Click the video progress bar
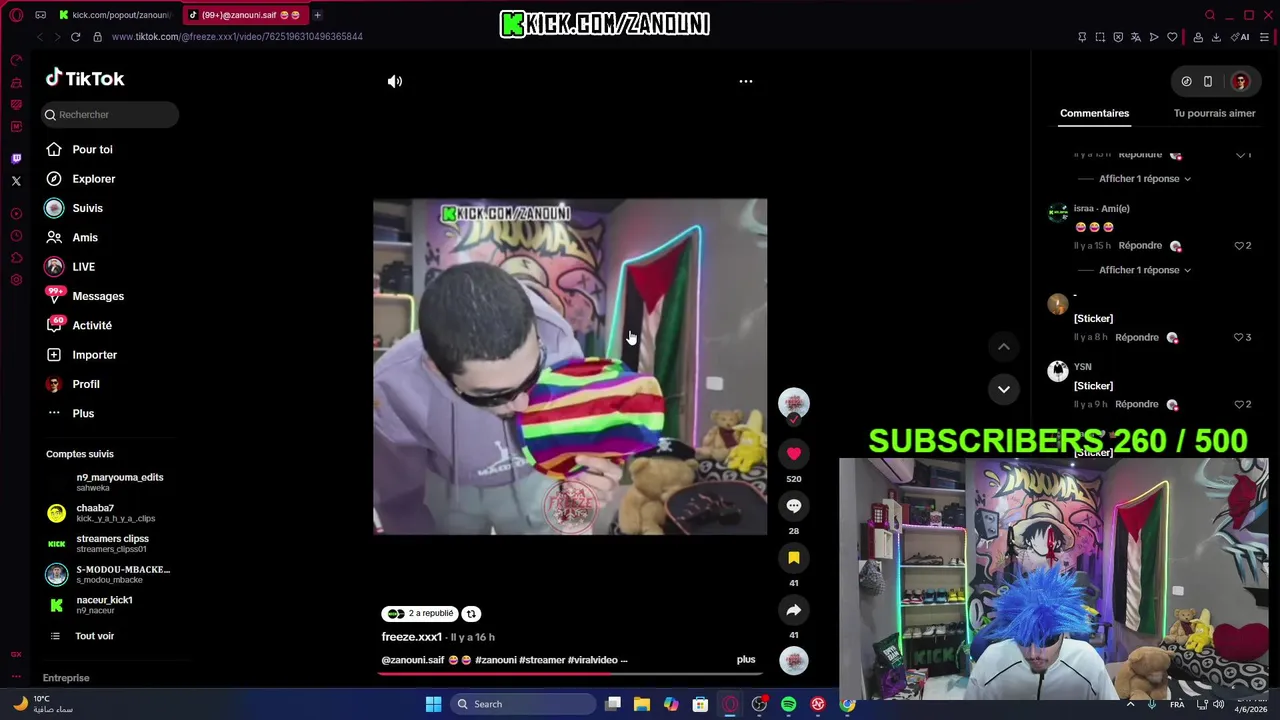This screenshot has height=720, width=1280. [x=570, y=673]
